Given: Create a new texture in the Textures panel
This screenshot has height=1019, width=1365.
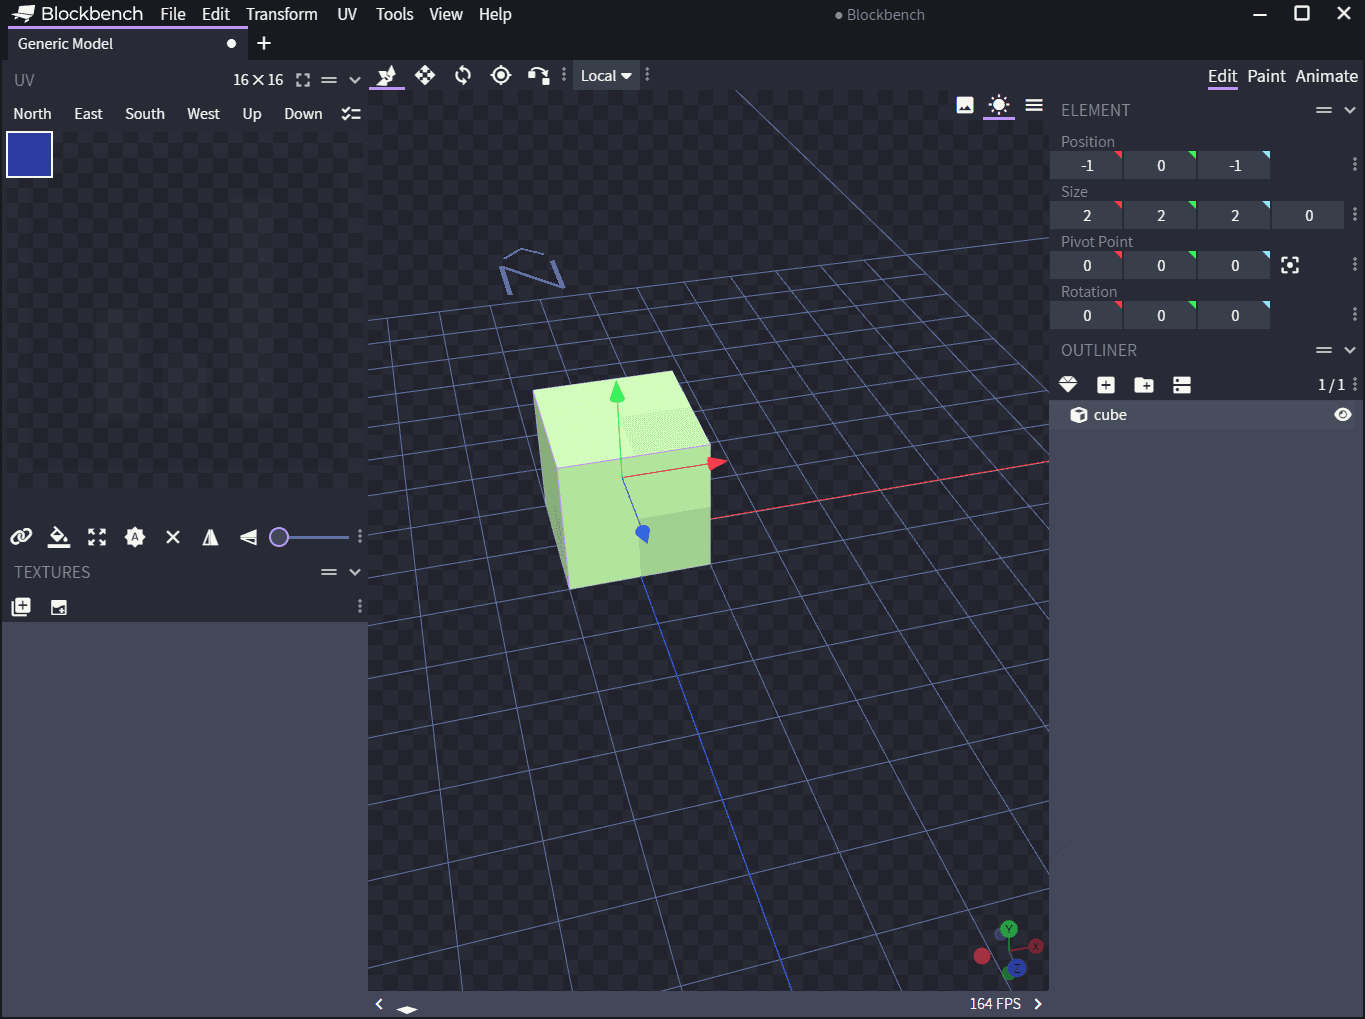Looking at the screenshot, I should (x=20, y=606).
